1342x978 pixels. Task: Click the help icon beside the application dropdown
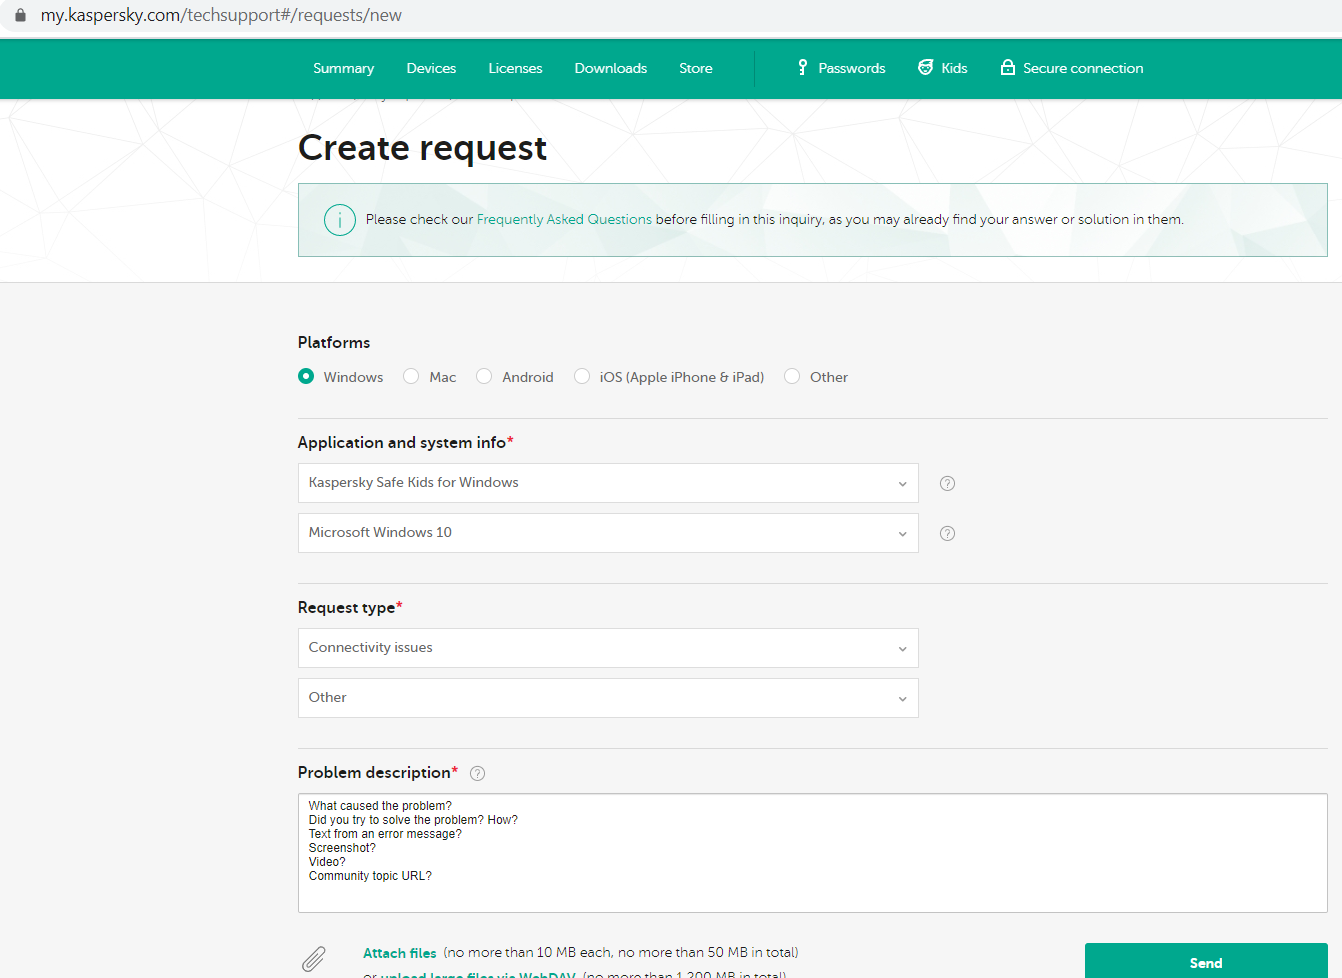[x=948, y=483]
